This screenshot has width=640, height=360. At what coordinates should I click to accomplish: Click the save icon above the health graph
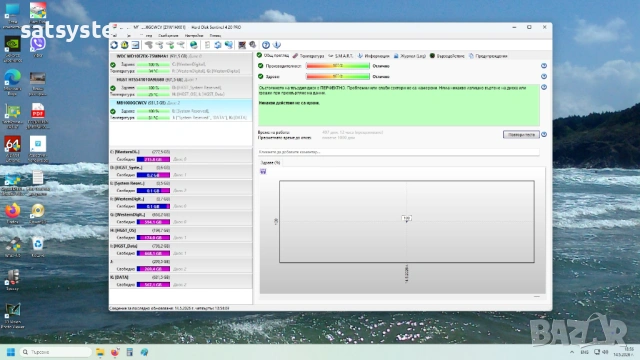pos(263,171)
